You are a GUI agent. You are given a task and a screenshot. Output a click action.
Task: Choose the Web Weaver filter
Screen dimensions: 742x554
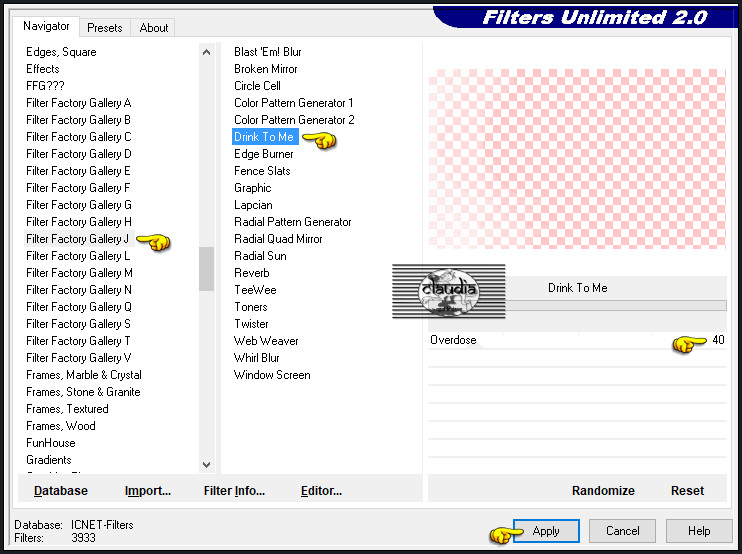pos(266,341)
